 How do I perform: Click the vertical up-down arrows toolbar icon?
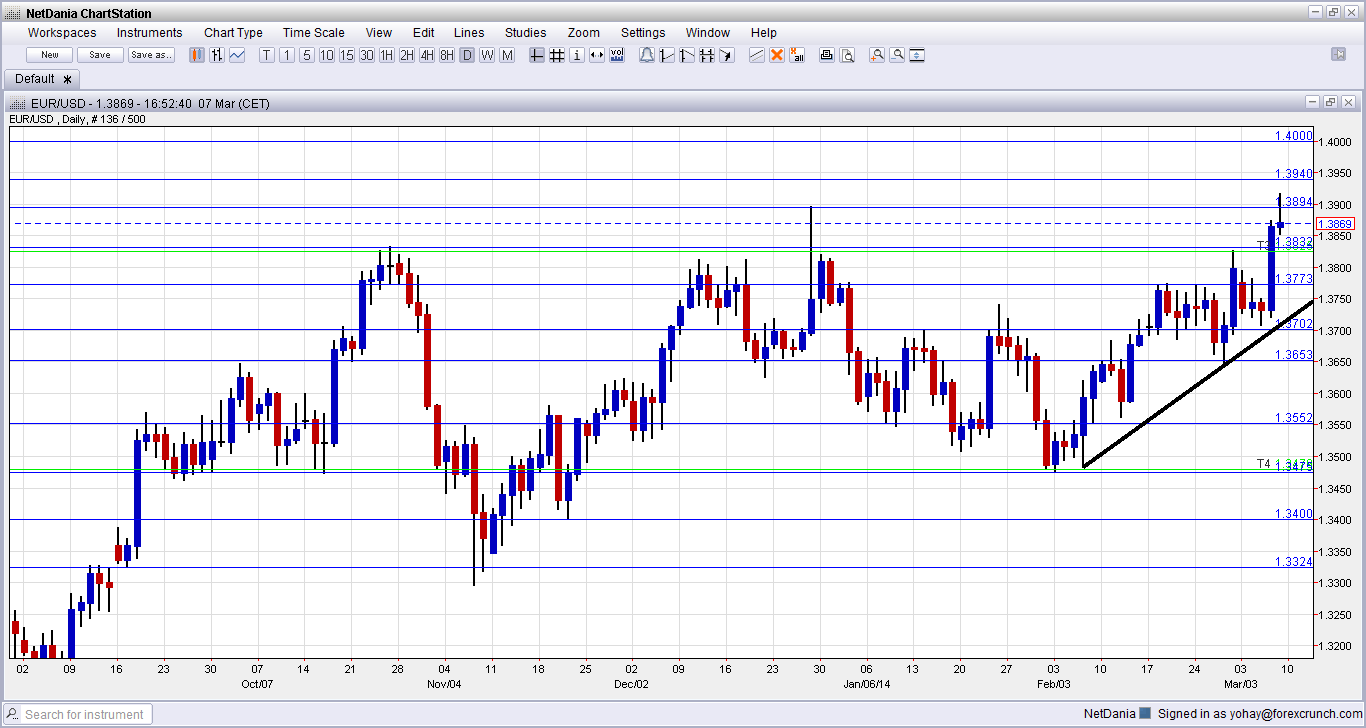[x=917, y=55]
